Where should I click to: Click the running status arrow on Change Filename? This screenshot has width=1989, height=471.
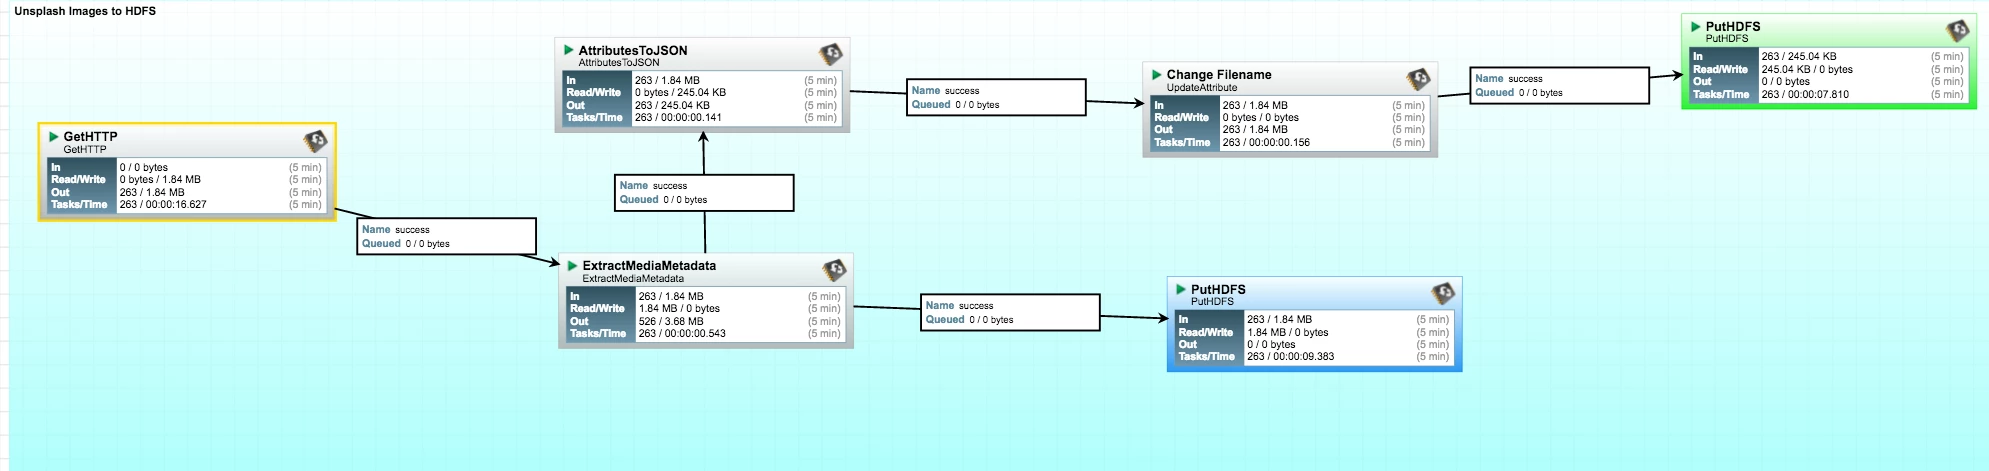point(1157,74)
